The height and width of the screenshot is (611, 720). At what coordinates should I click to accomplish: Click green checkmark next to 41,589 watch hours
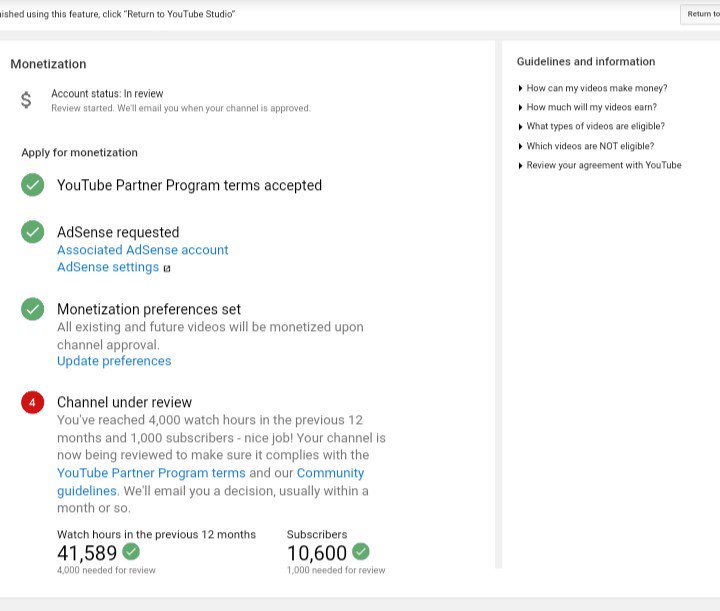(x=131, y=551)
